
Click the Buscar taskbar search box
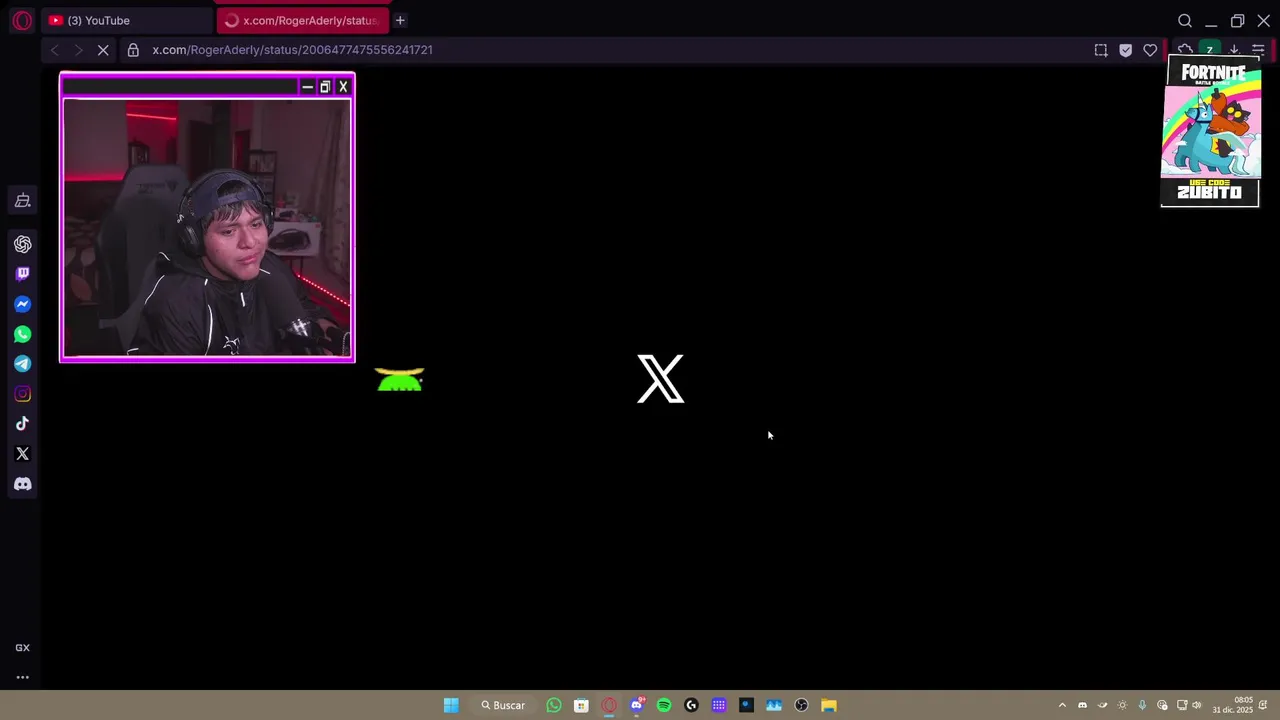point(503,705)
